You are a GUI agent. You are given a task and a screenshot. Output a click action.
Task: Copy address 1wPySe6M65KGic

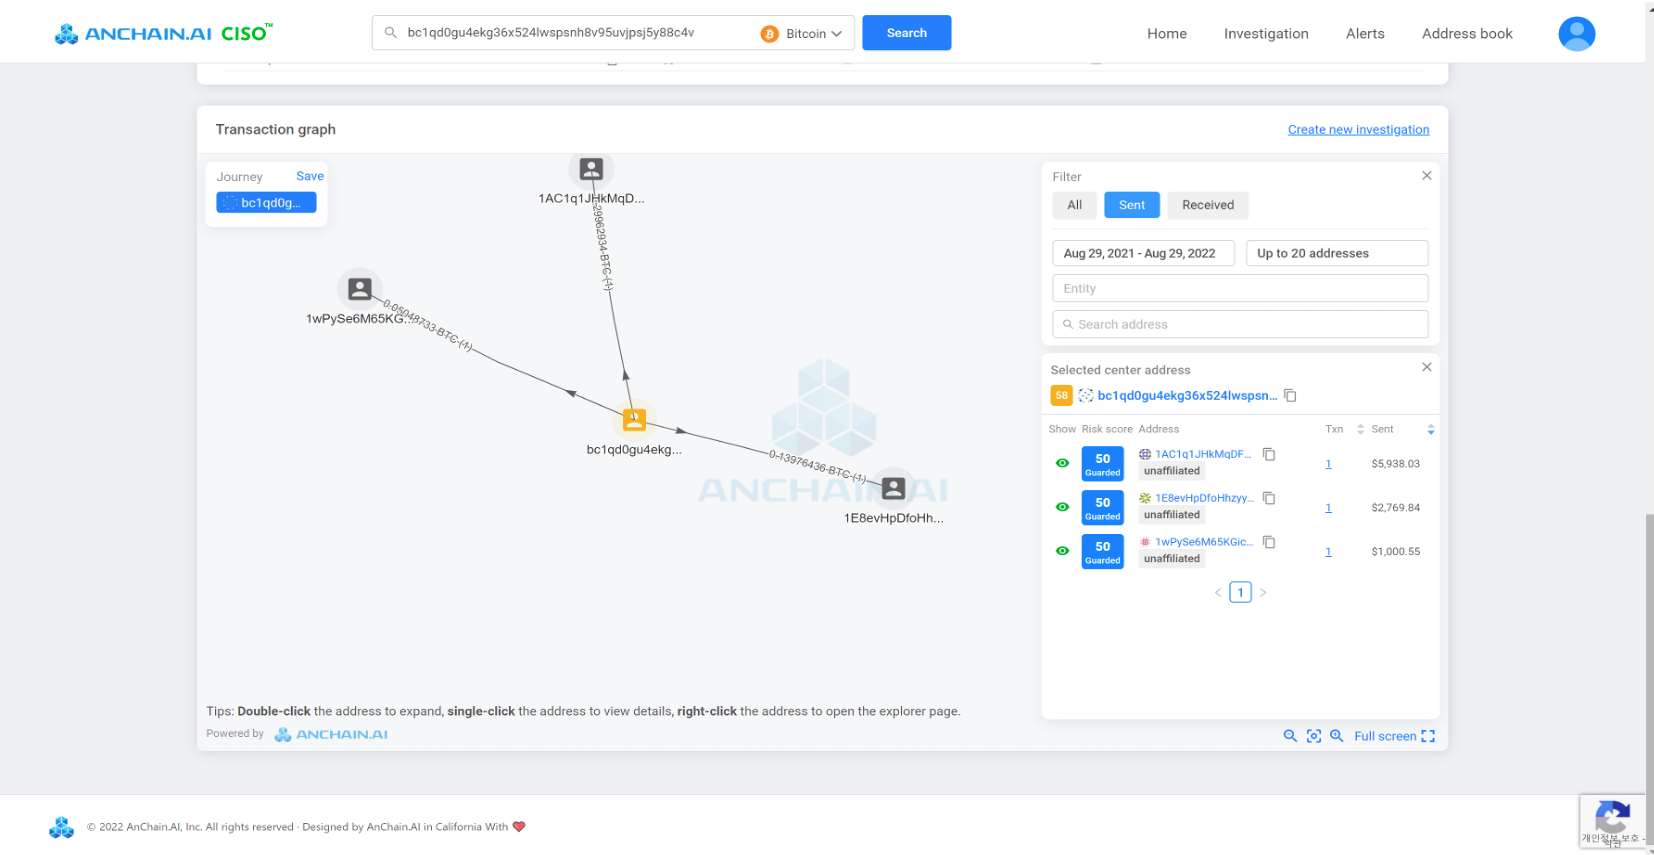1269,542
